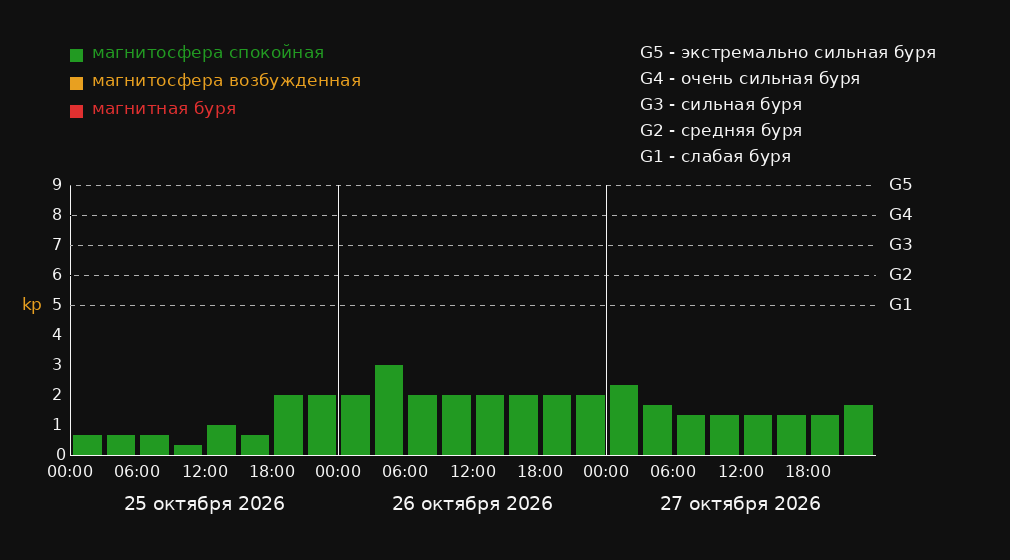The image size is (1010, 560).
Task: Click the G3 label beside the gridline
Action: (900, 245)
